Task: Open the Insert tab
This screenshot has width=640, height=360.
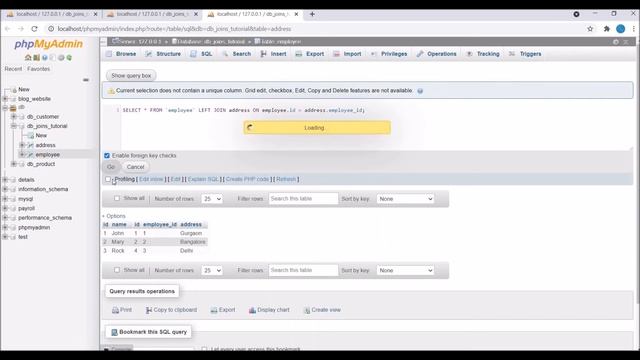Action: [x=273, y=54]
